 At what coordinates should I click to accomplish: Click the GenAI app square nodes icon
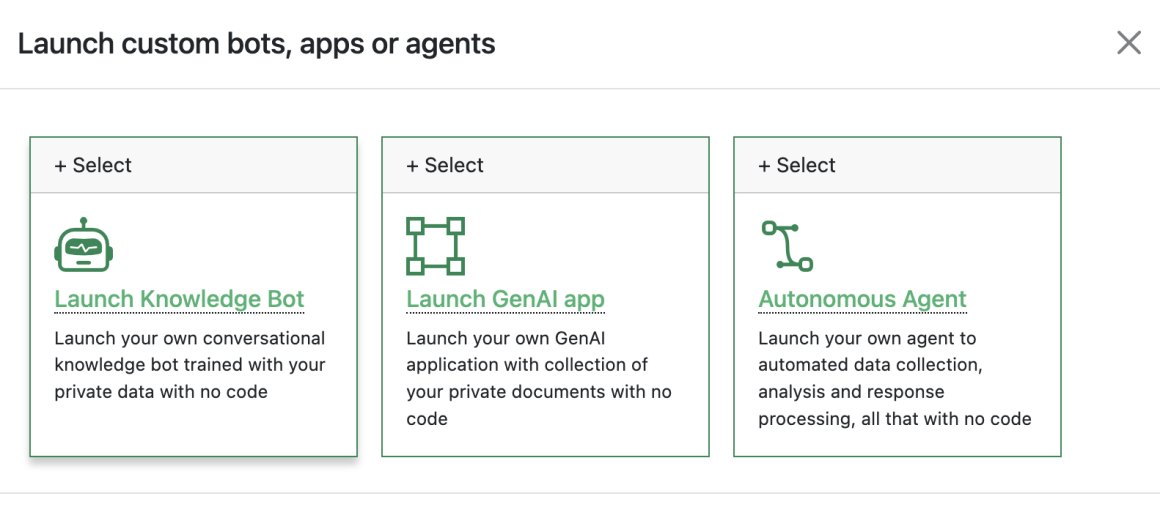point(436,246)
